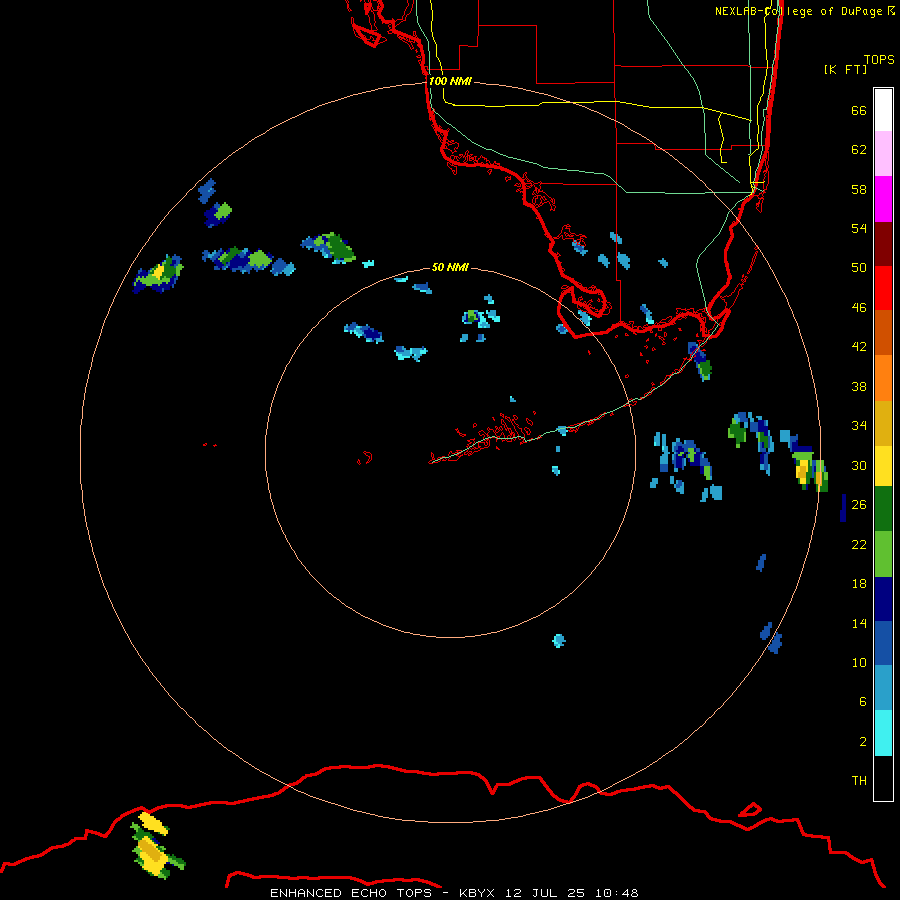900x900 pixels.
Task: Click the light green 26 kft legend swatch
Action: (x=883, y=554)
